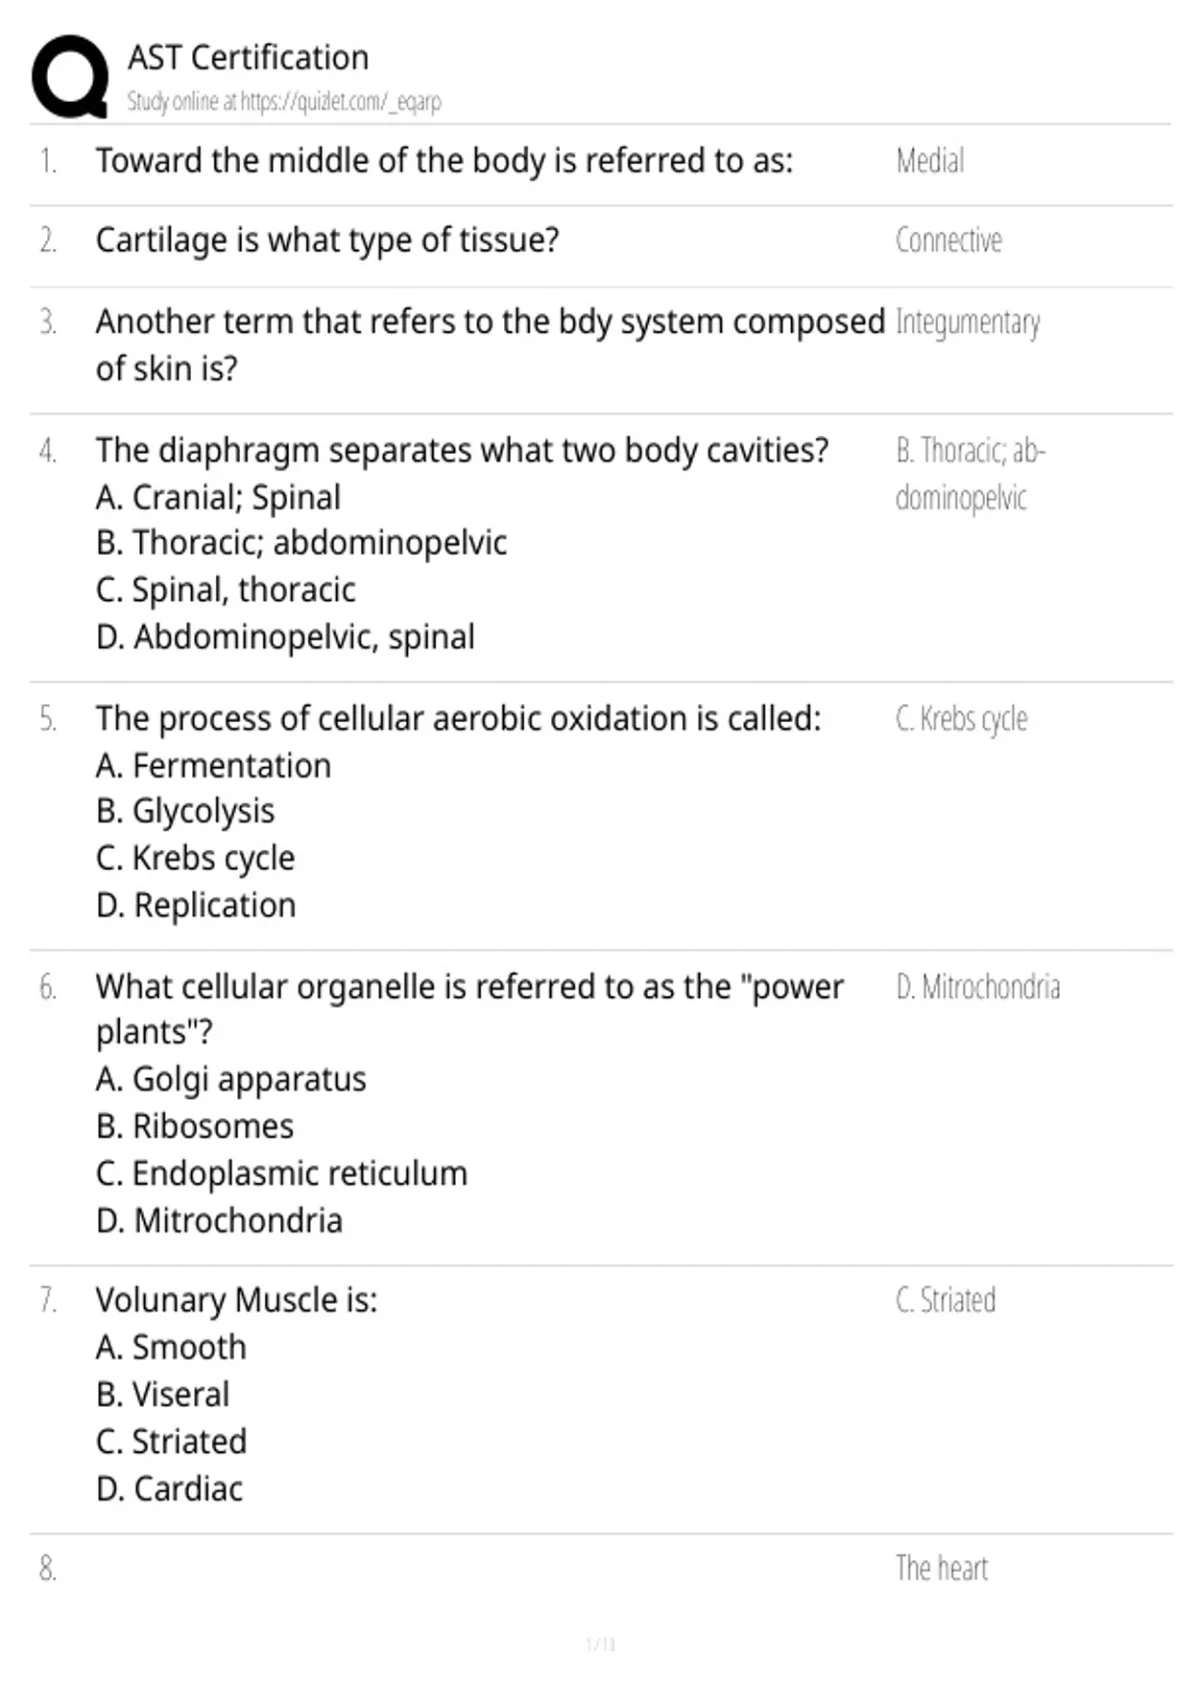
Task: Choose option C. Striated for voluntary muscle
Action: 171,1441
